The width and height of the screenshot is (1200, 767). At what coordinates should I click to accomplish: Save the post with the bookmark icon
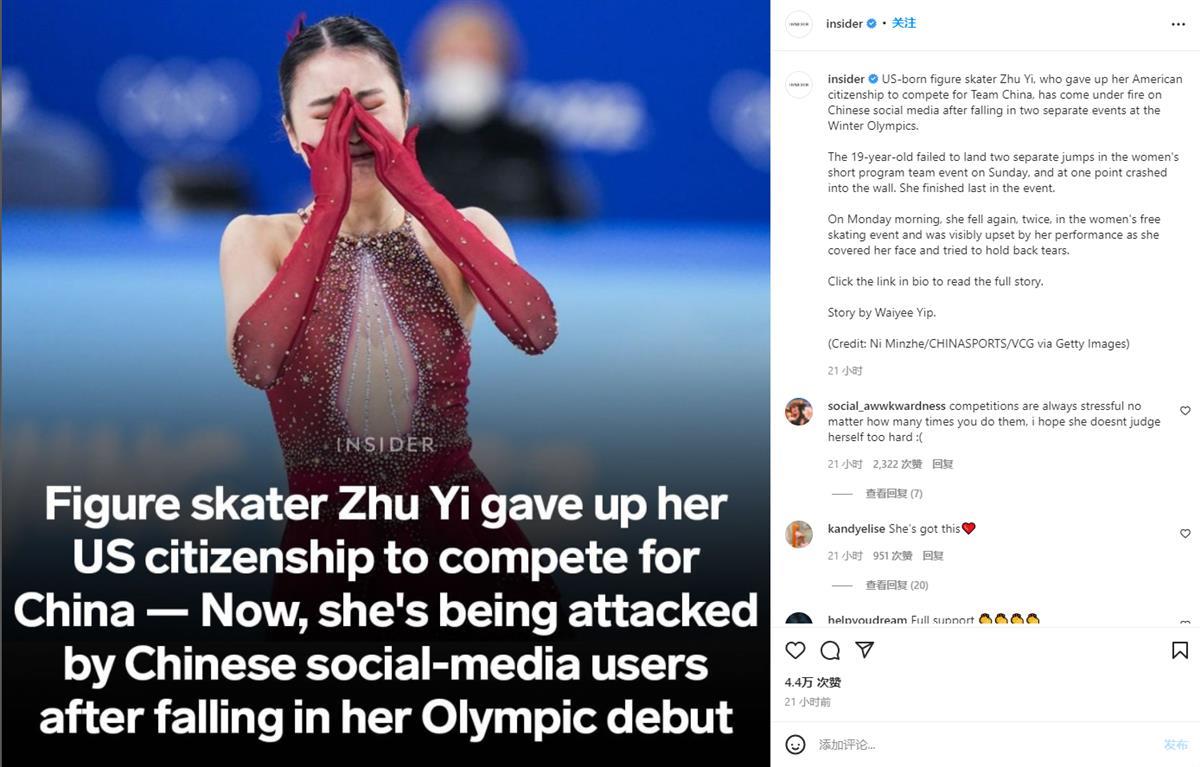1180,651
